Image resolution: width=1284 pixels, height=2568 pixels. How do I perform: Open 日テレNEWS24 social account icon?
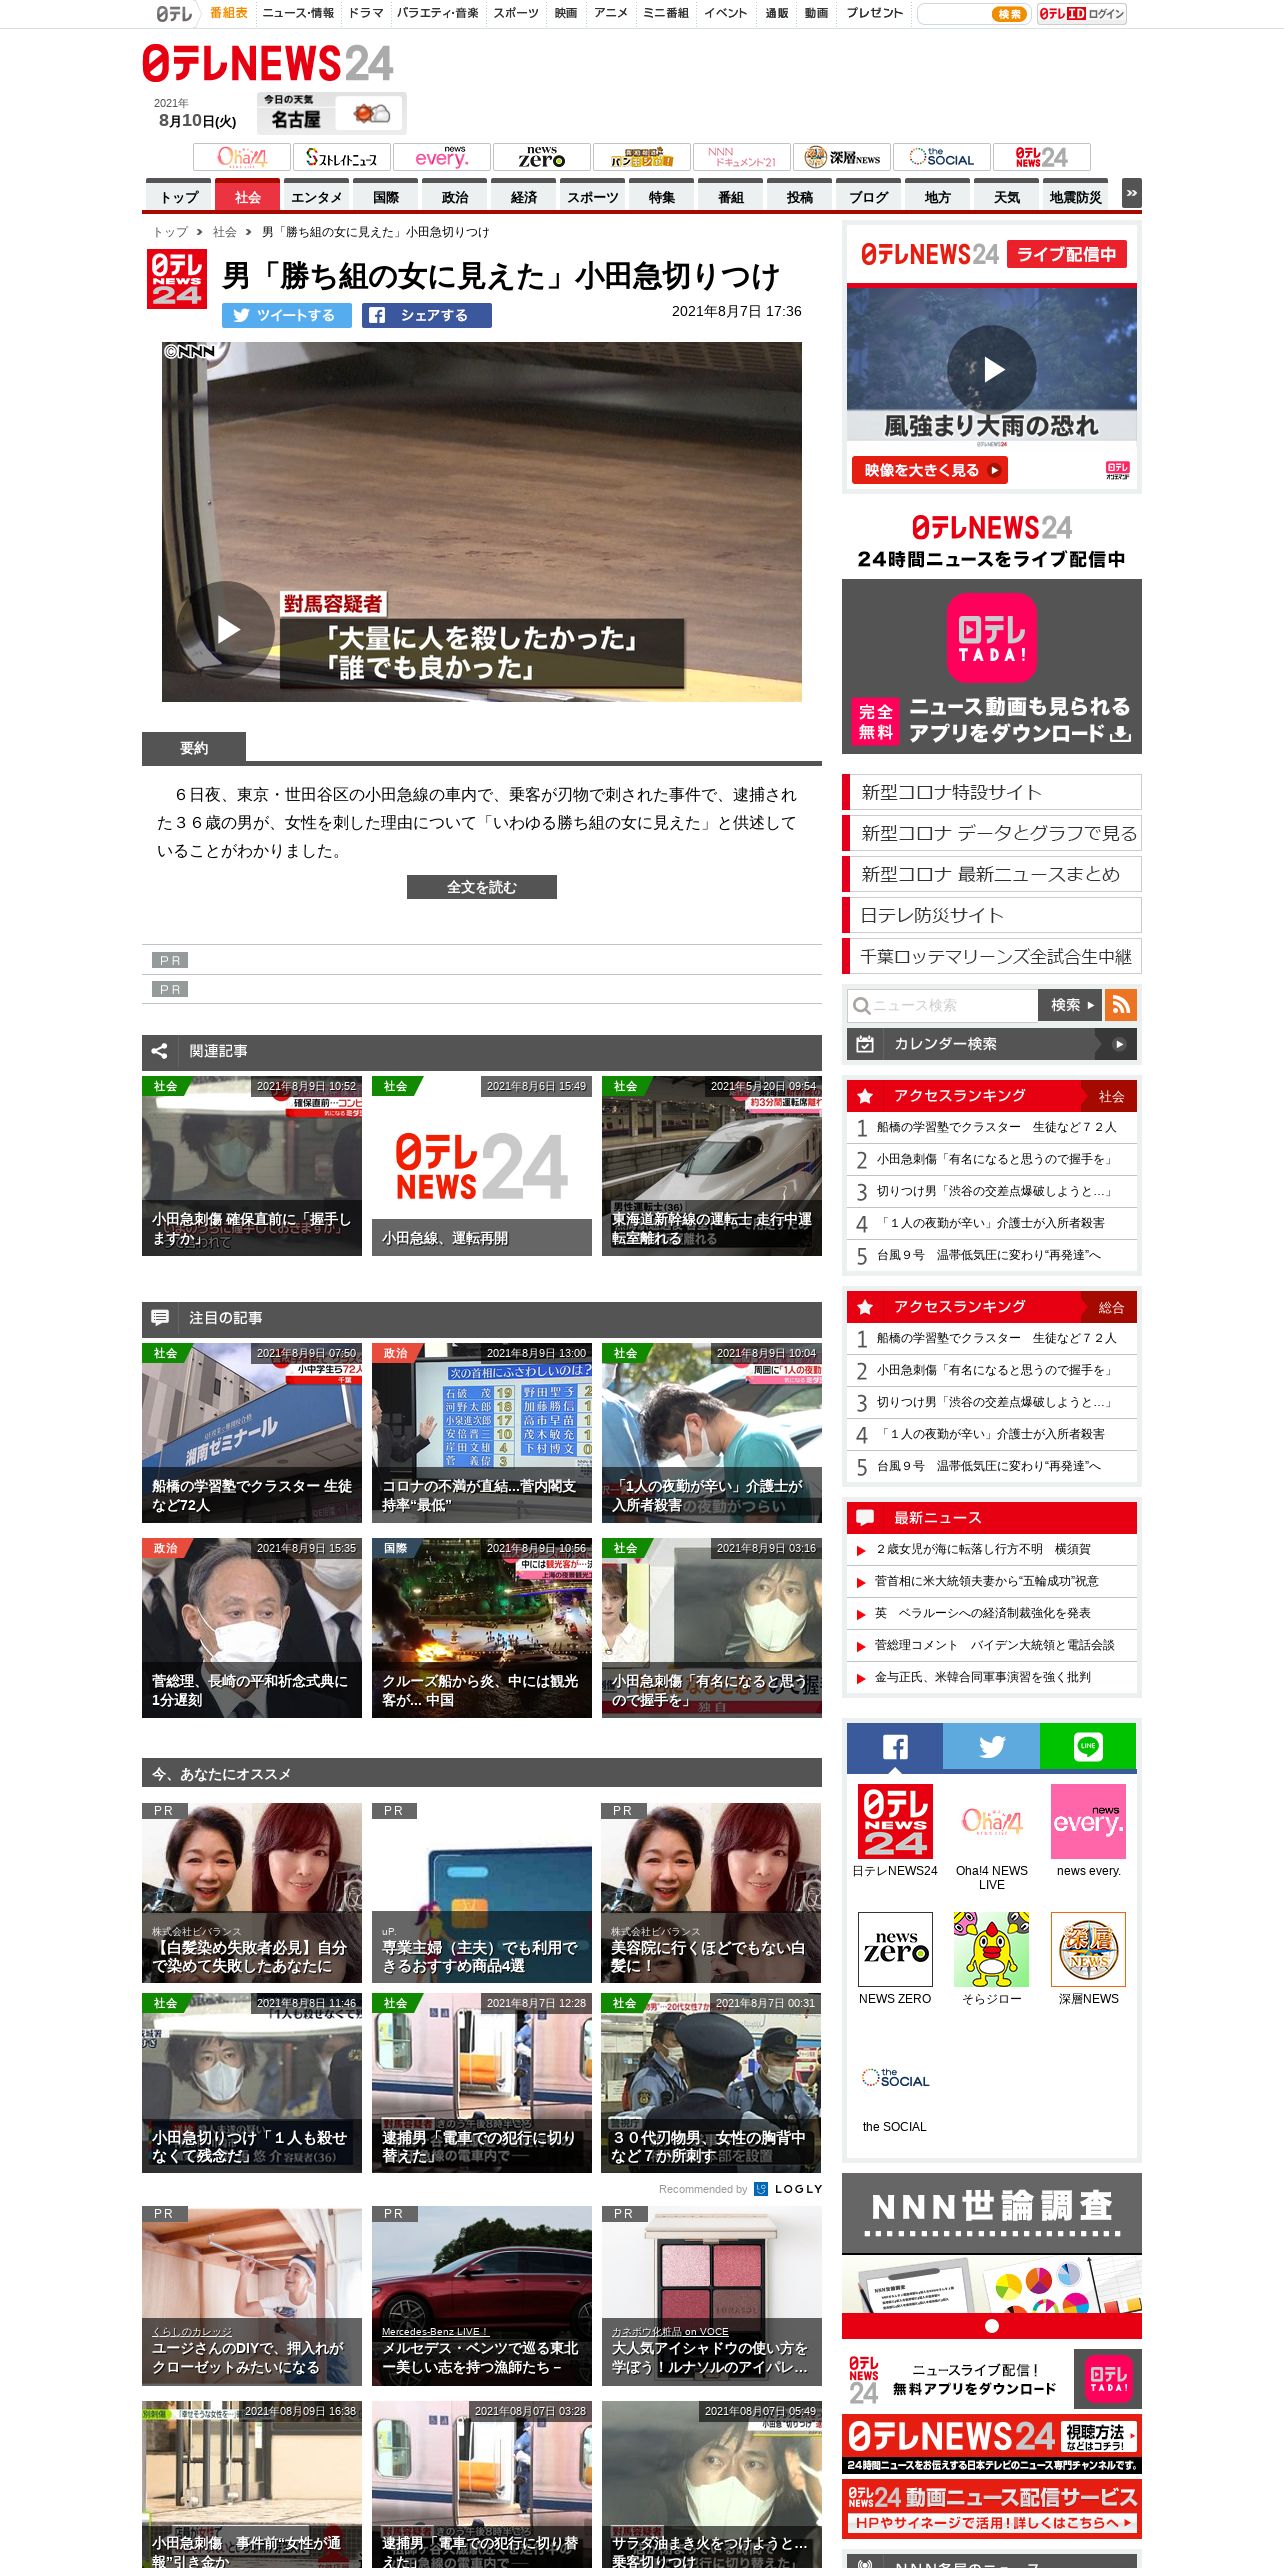(x=895, y=1820)
